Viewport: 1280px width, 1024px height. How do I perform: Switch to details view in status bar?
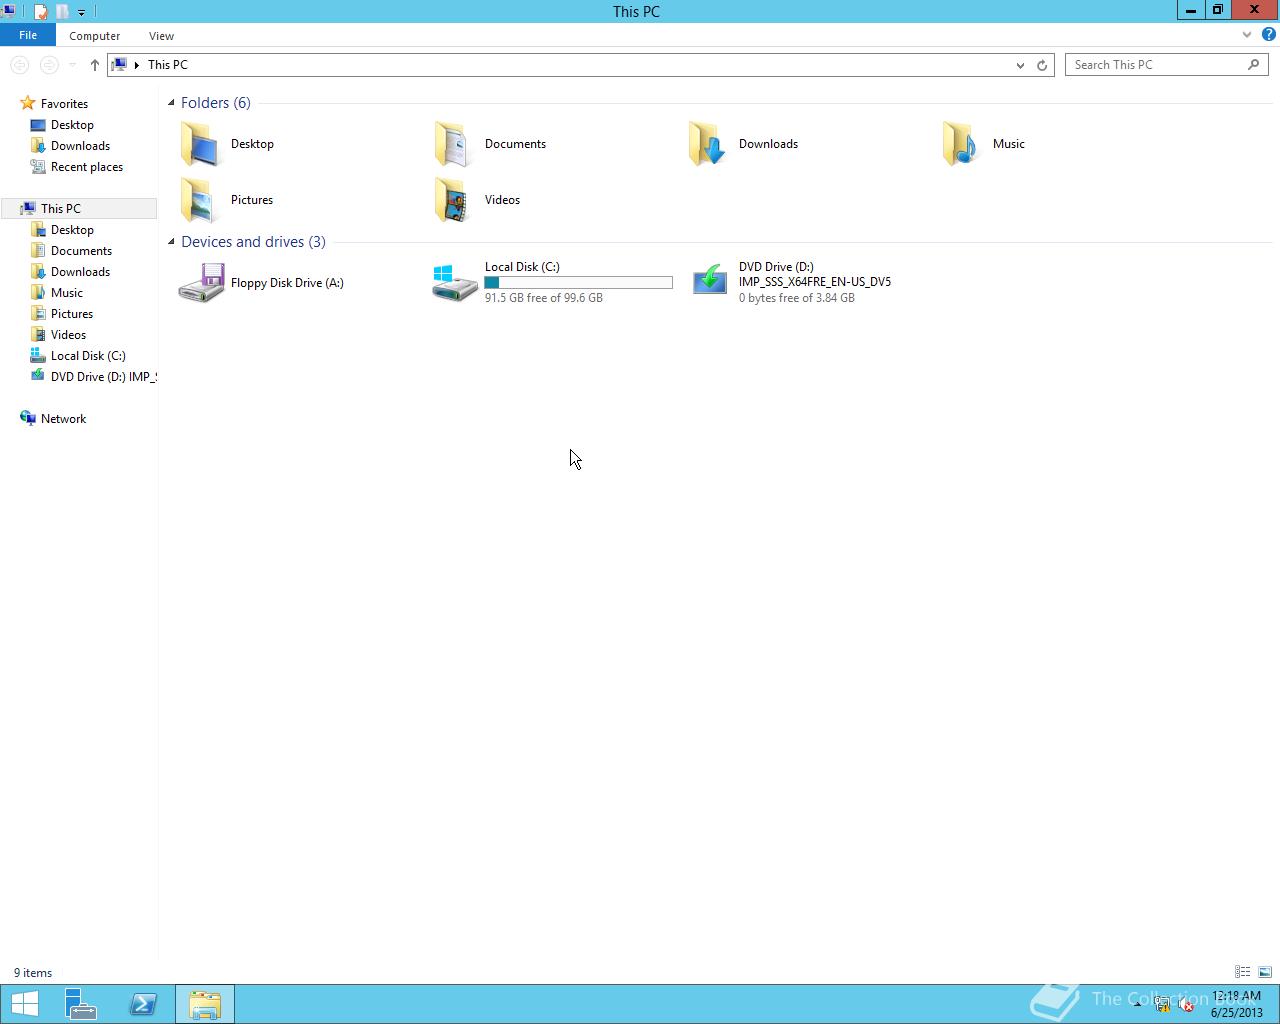click(1242, 972)
